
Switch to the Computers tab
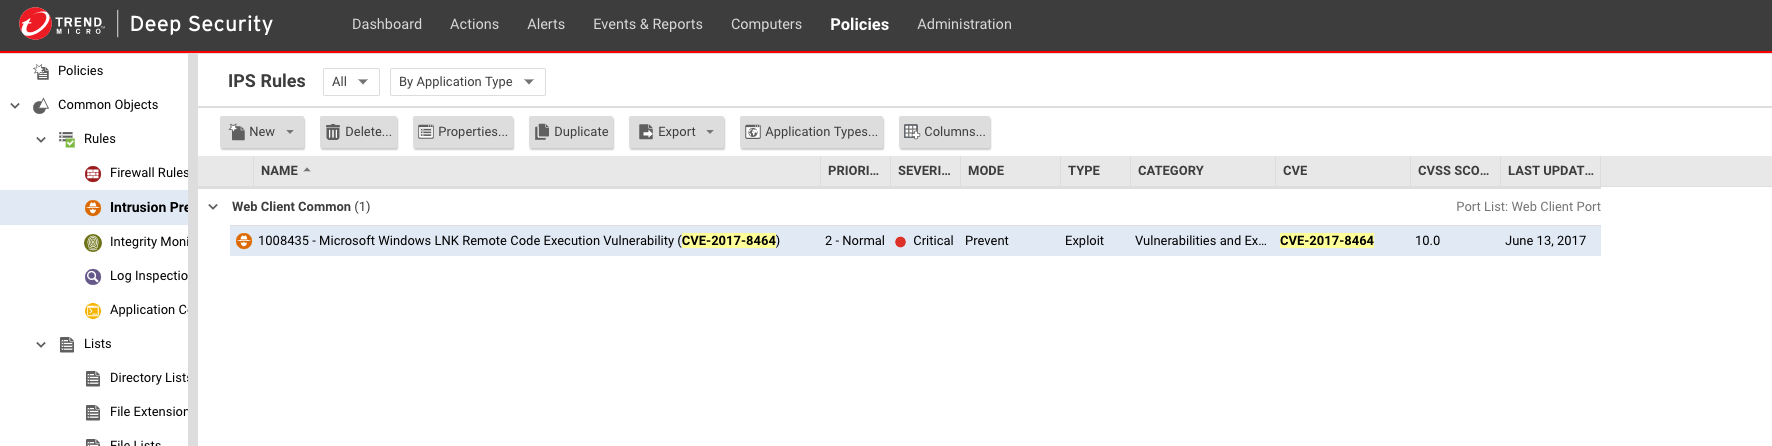pyautogui.click(x=766, y=24)
